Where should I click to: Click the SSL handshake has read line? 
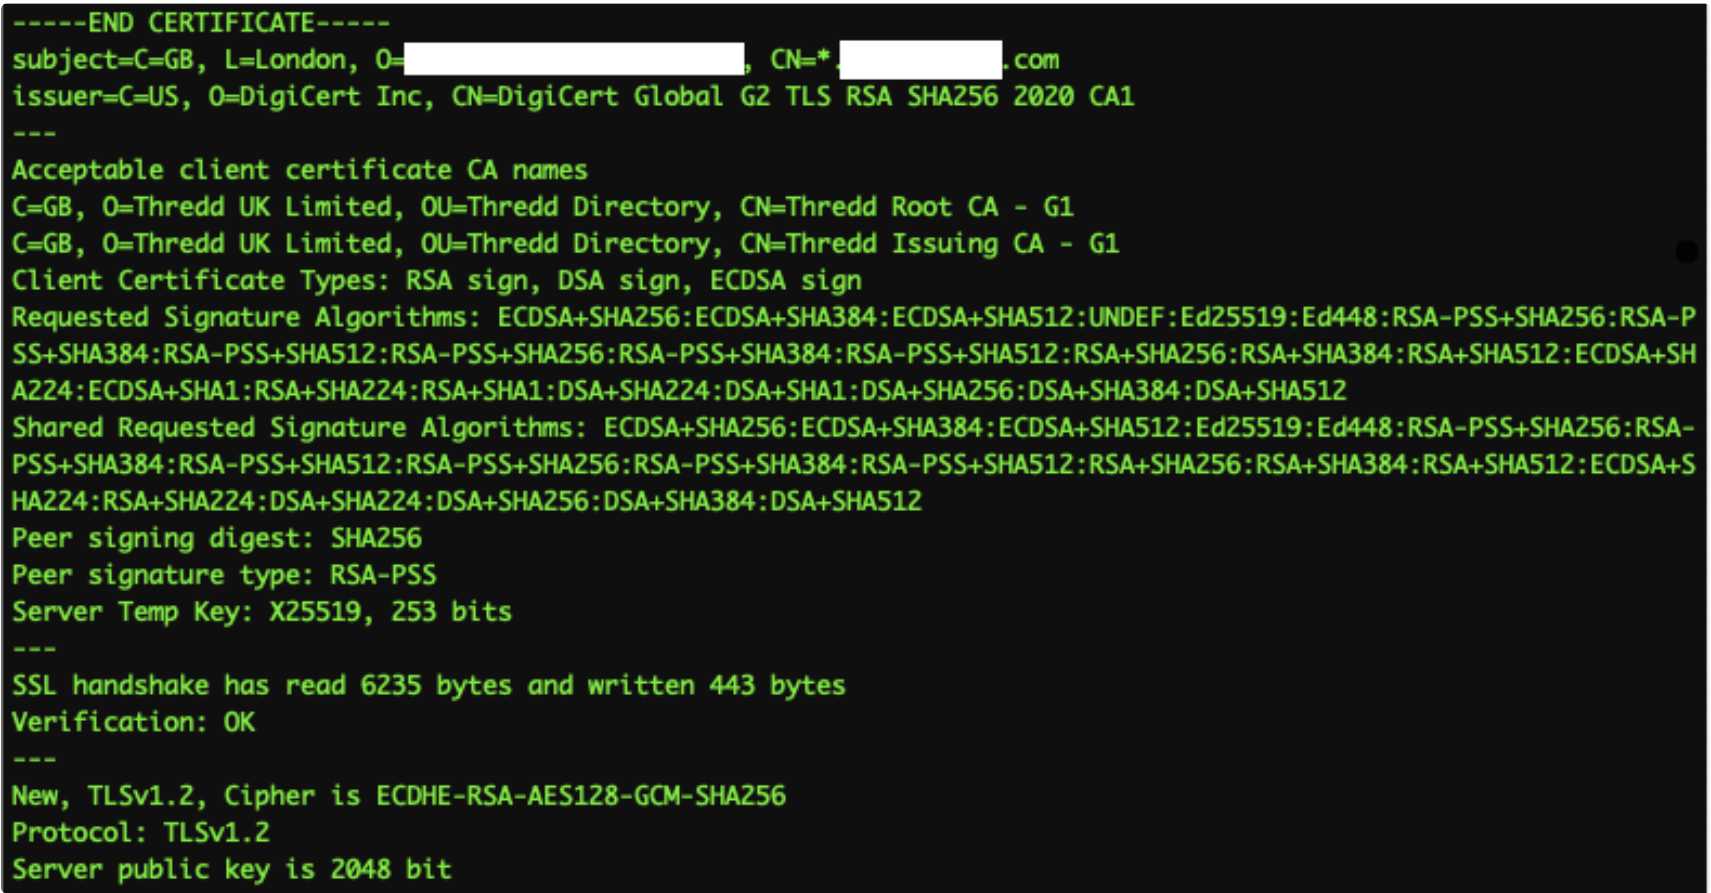[429, 686]
